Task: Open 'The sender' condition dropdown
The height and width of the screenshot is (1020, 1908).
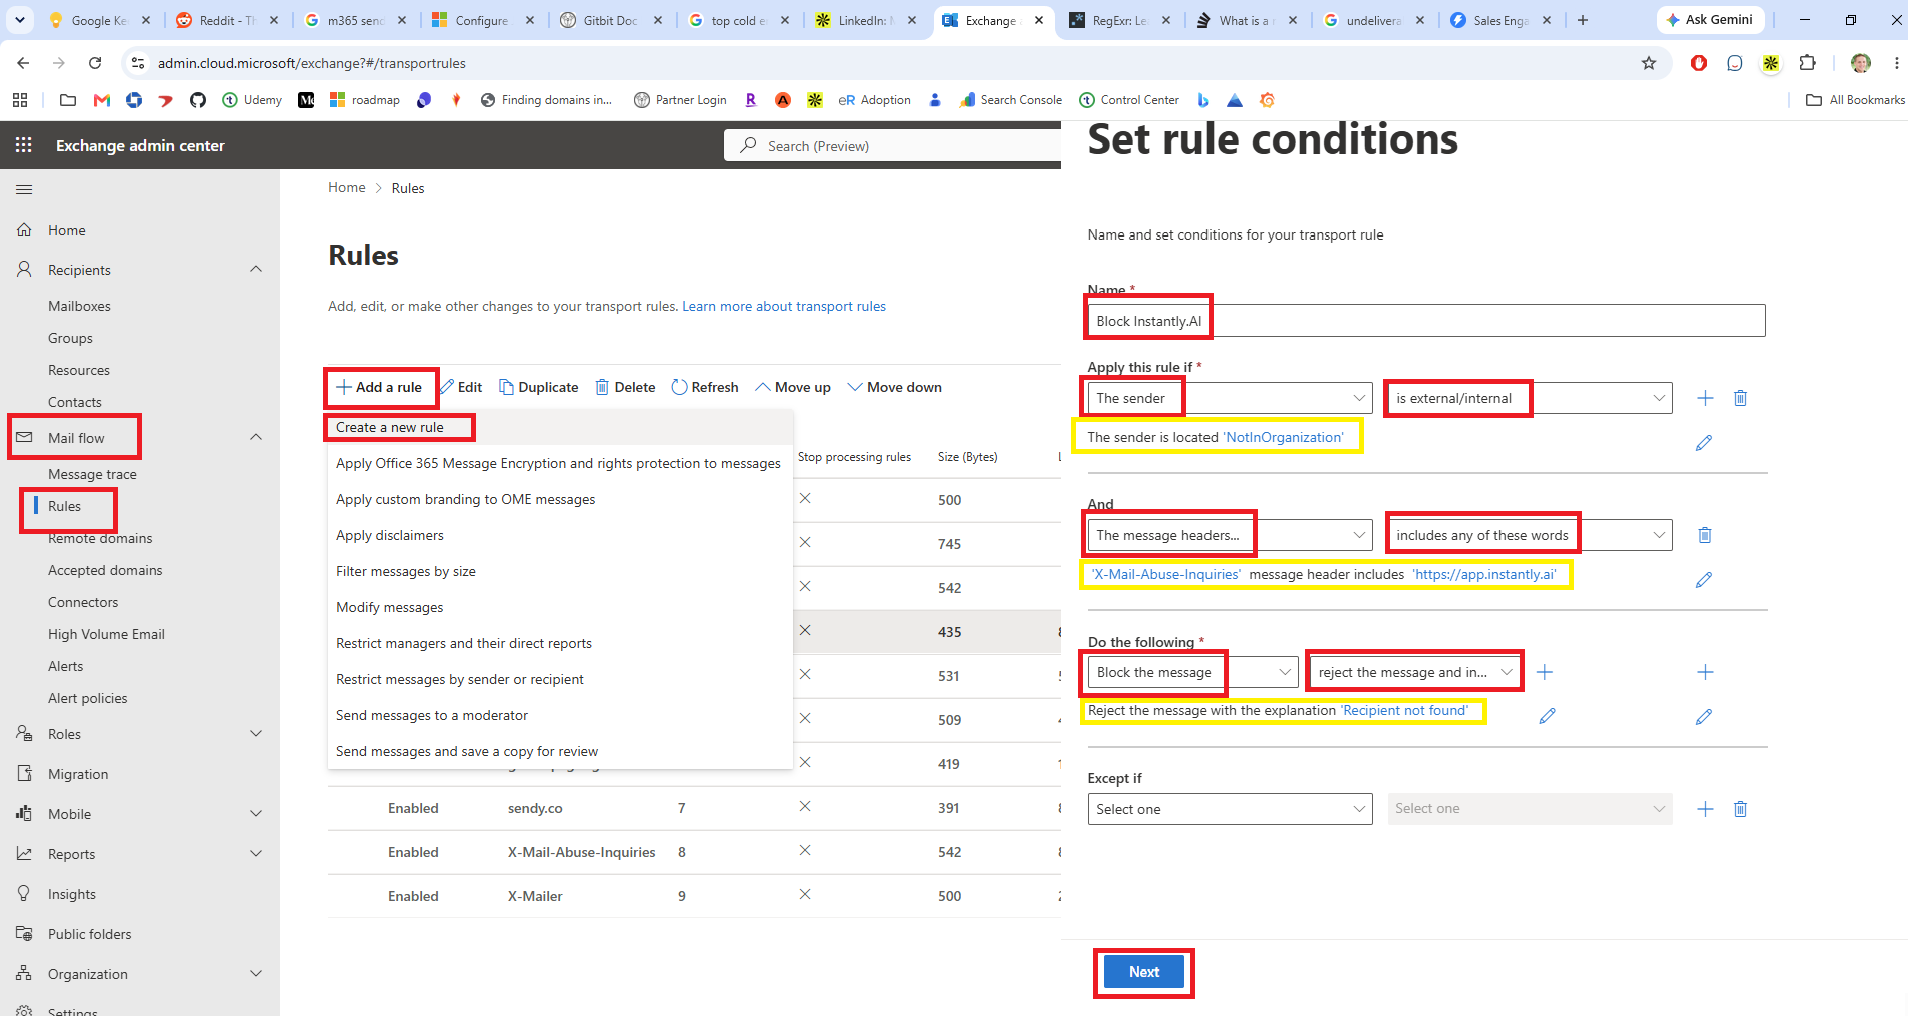Action: 1230,398
